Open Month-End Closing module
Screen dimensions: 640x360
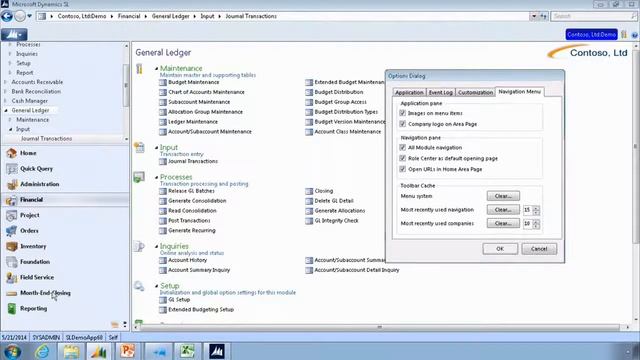[45, 293]
